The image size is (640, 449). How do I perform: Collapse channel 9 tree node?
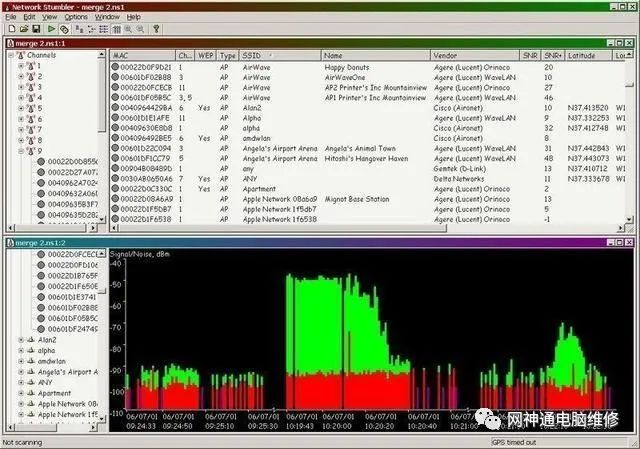click(21, 151)
